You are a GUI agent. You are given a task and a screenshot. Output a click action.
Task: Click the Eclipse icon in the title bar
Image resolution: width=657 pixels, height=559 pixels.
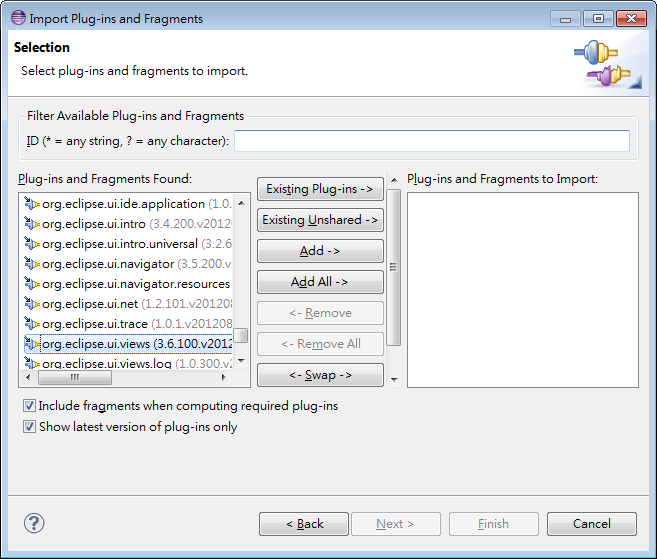[18, 18]
